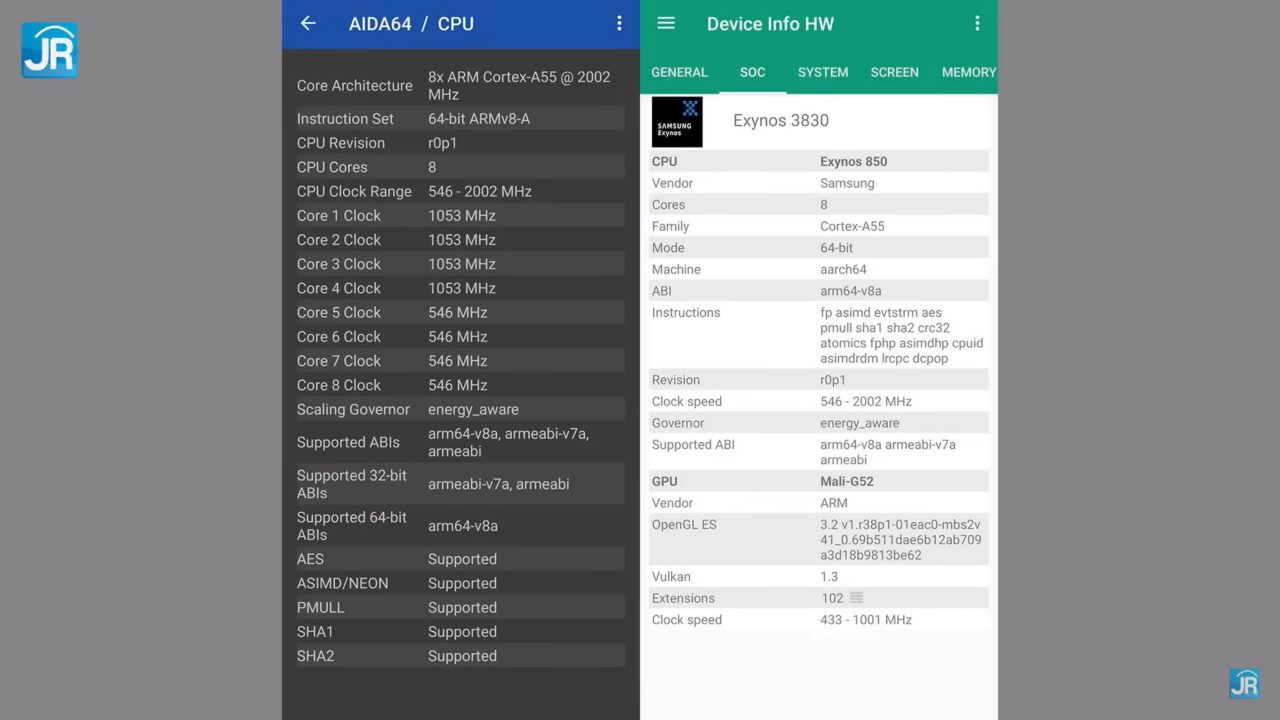Click the Supported ABIs row in AIDA64
The width and height of the screenshot is (1280, 720).
(460, 442)
